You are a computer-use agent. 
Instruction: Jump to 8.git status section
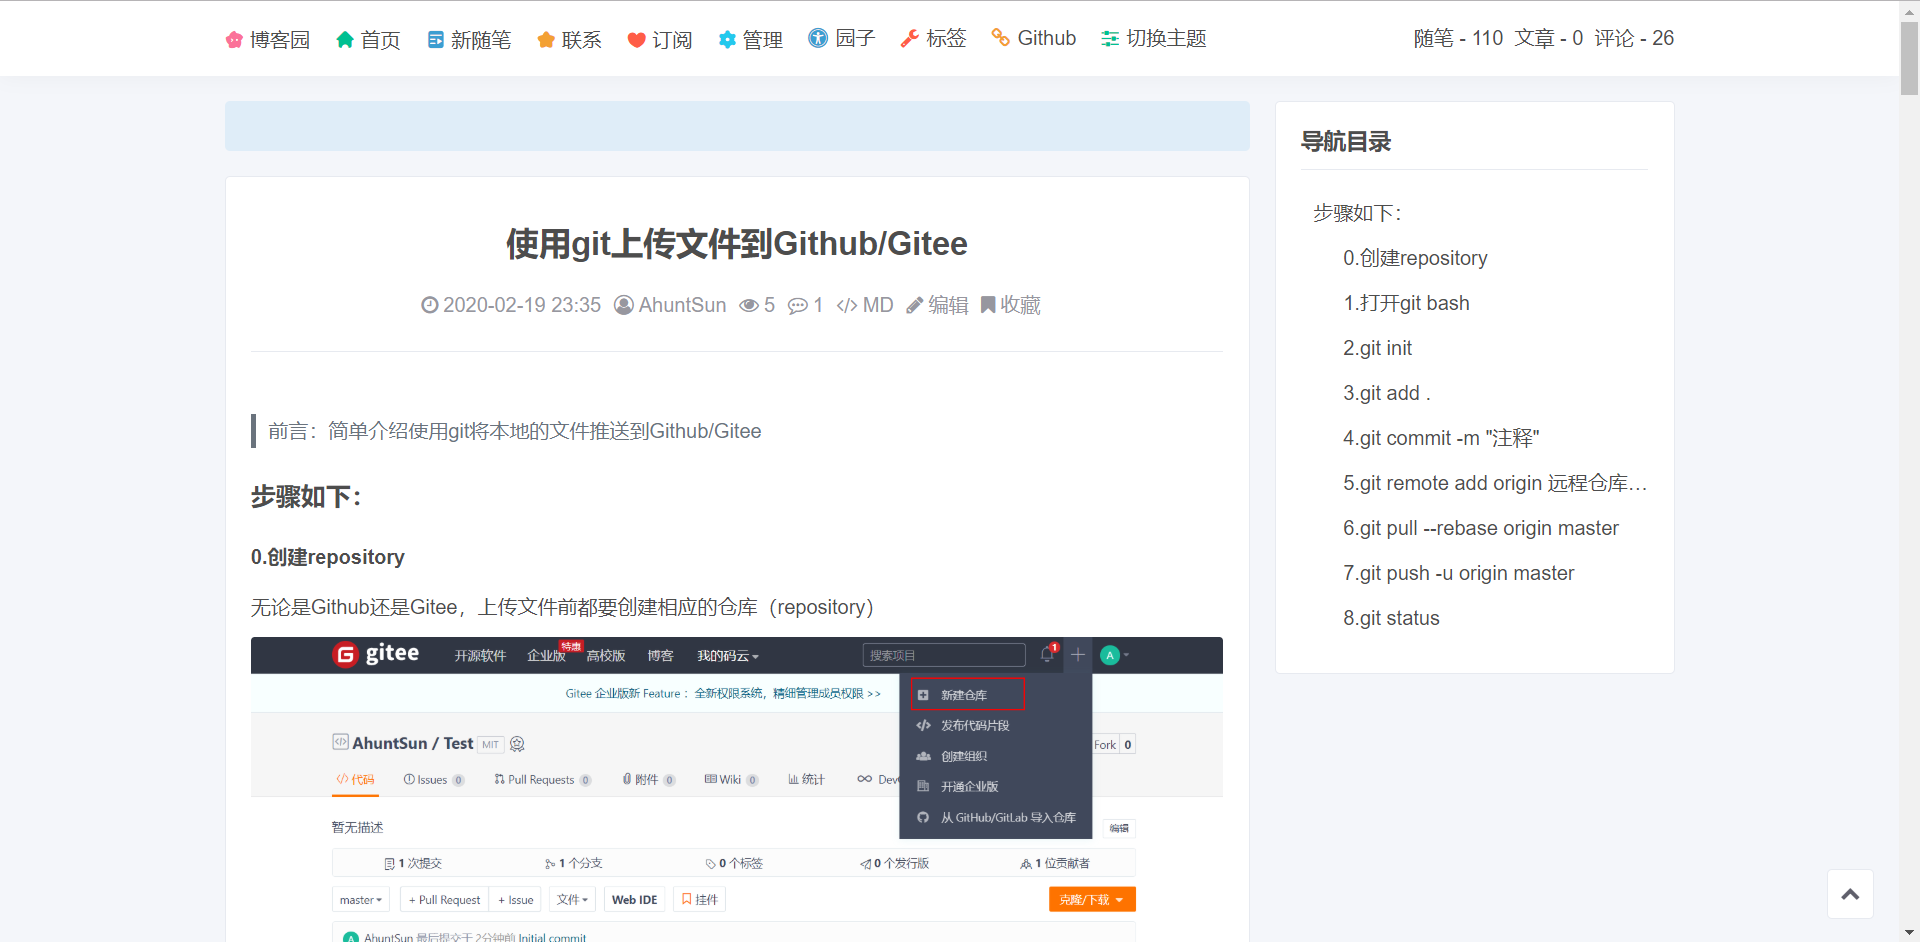click(x=1391, y=618)
